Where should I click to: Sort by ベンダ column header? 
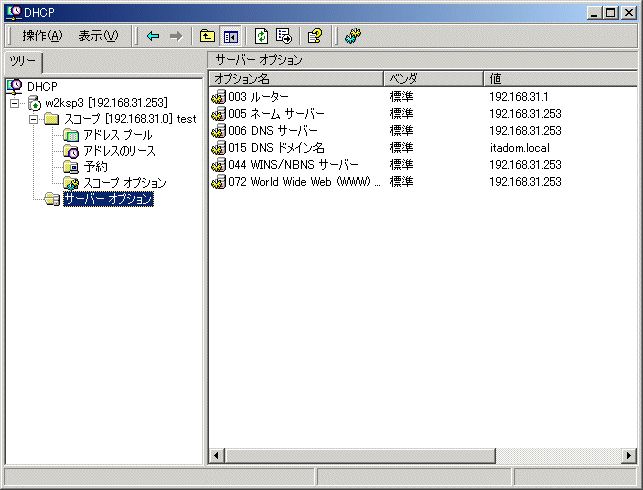(433, 79)
